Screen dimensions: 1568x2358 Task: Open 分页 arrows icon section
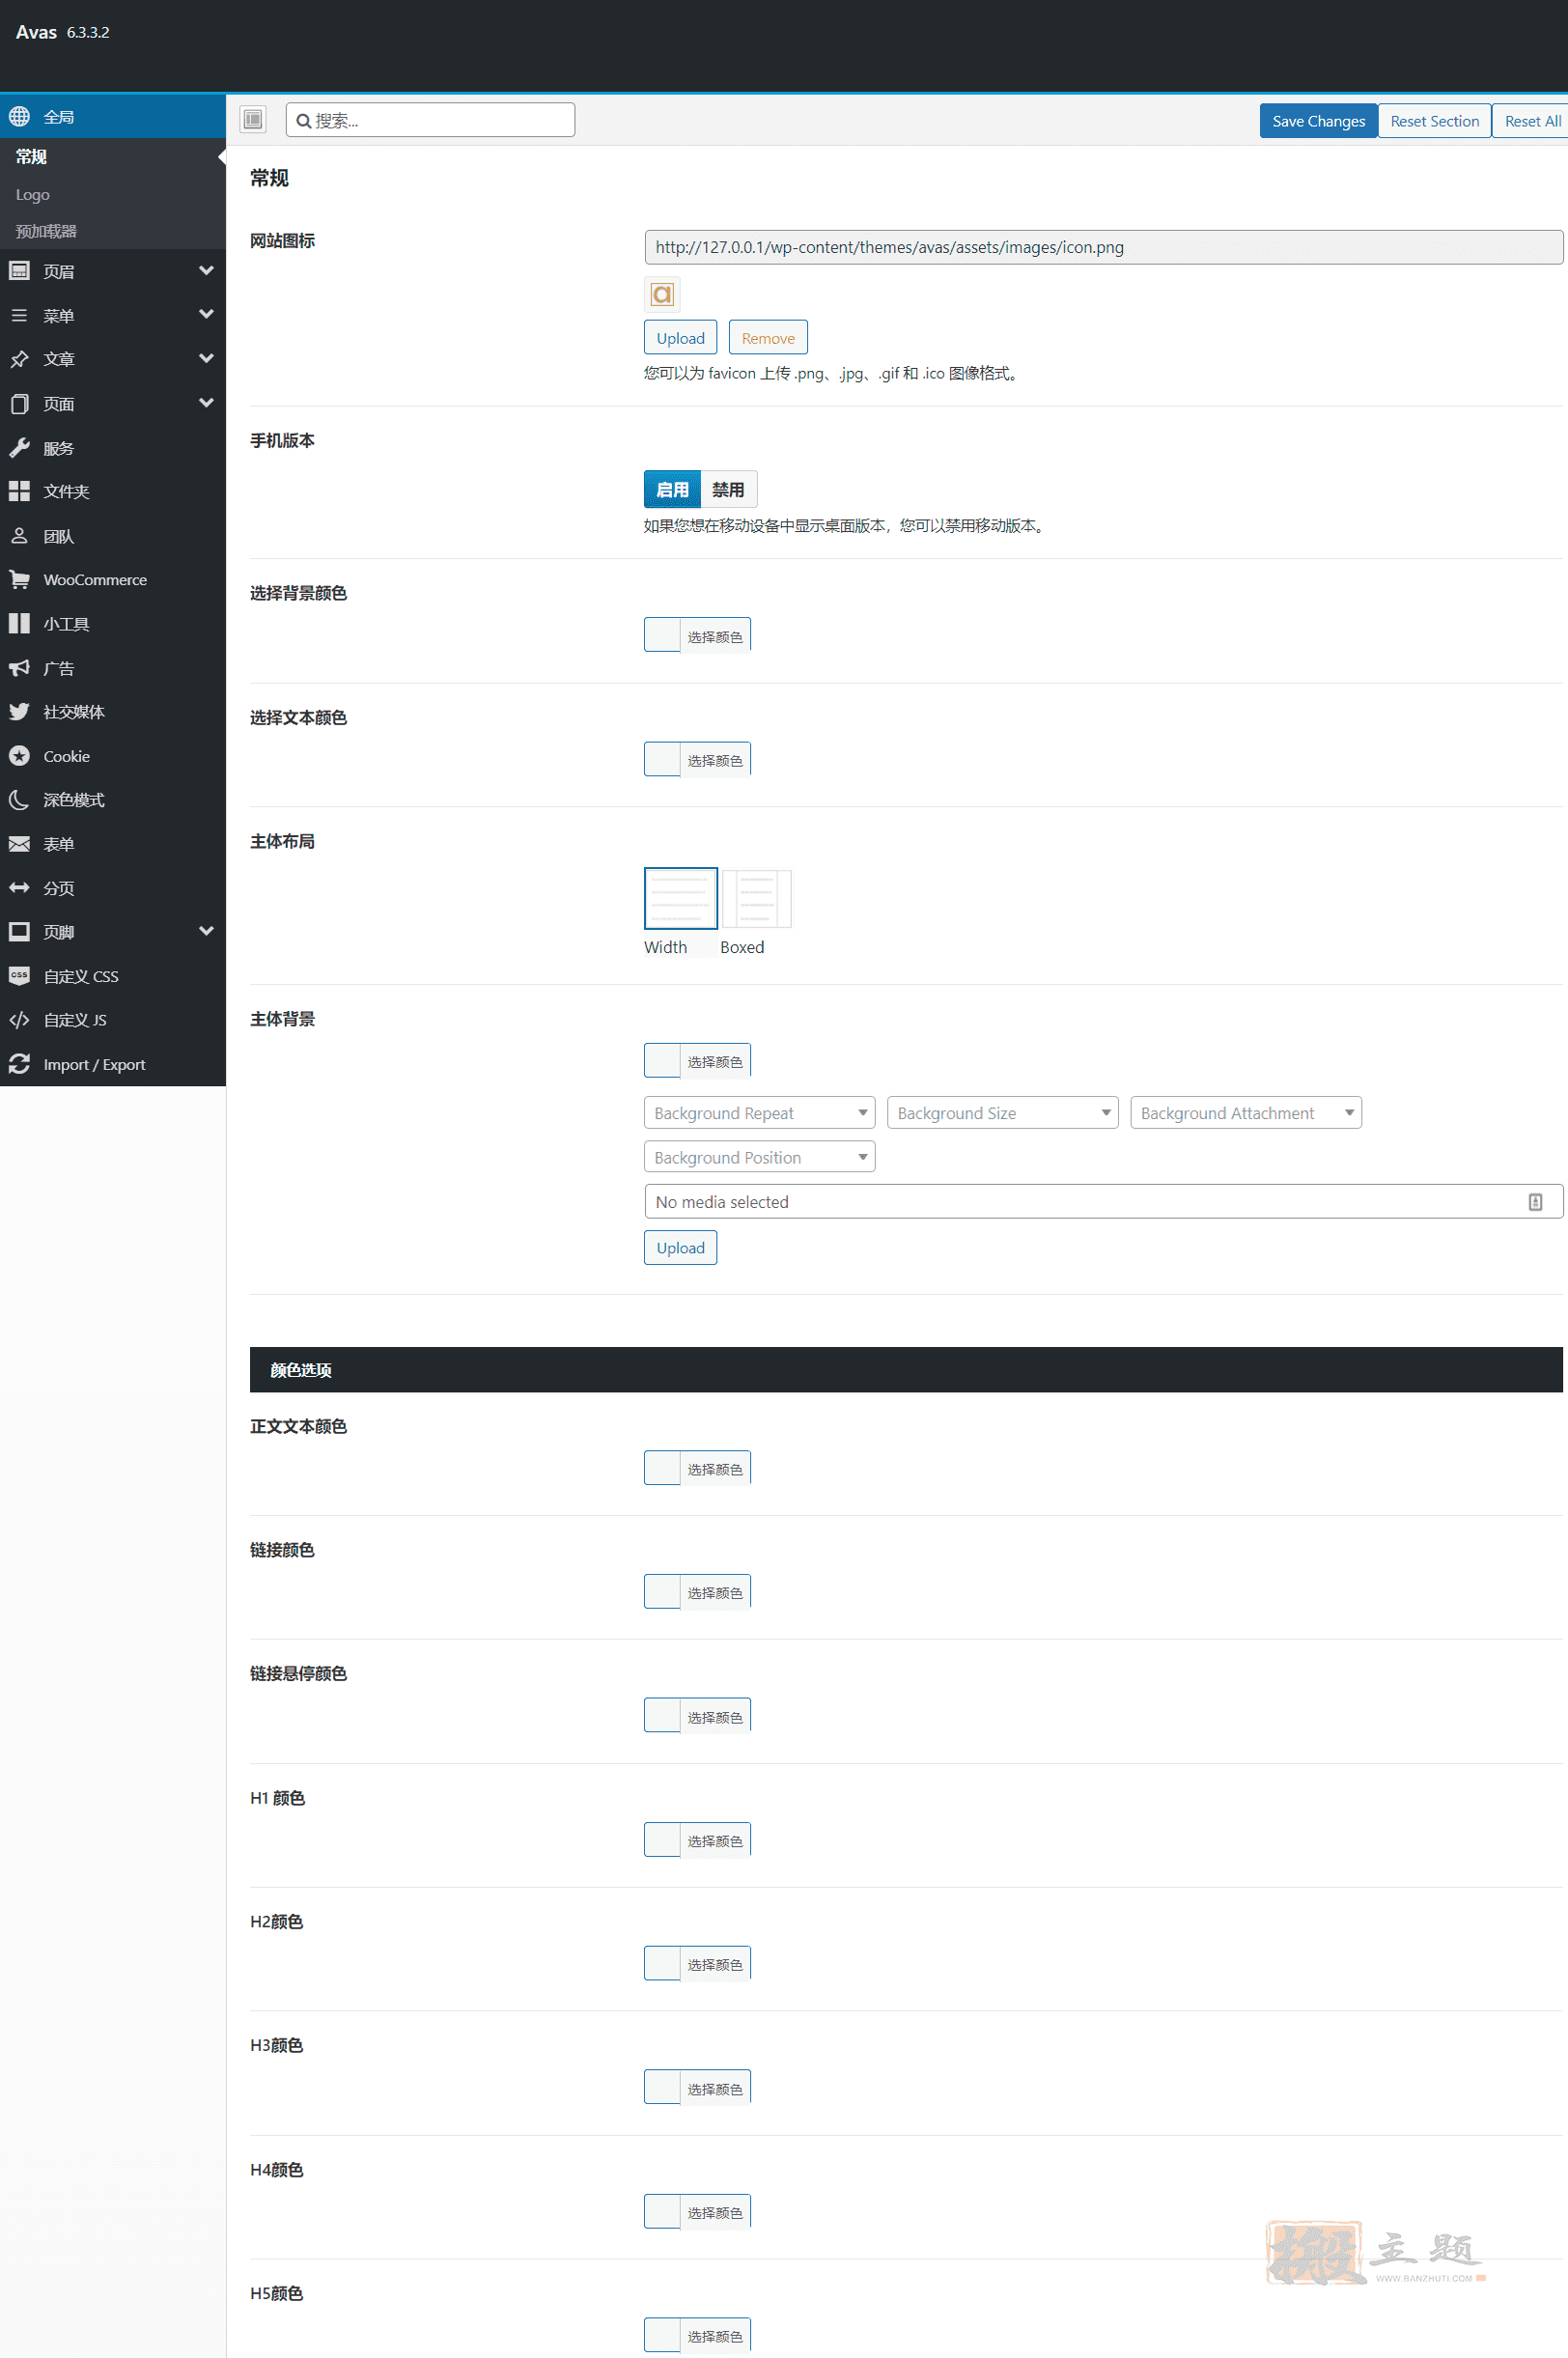pos(113,888)
